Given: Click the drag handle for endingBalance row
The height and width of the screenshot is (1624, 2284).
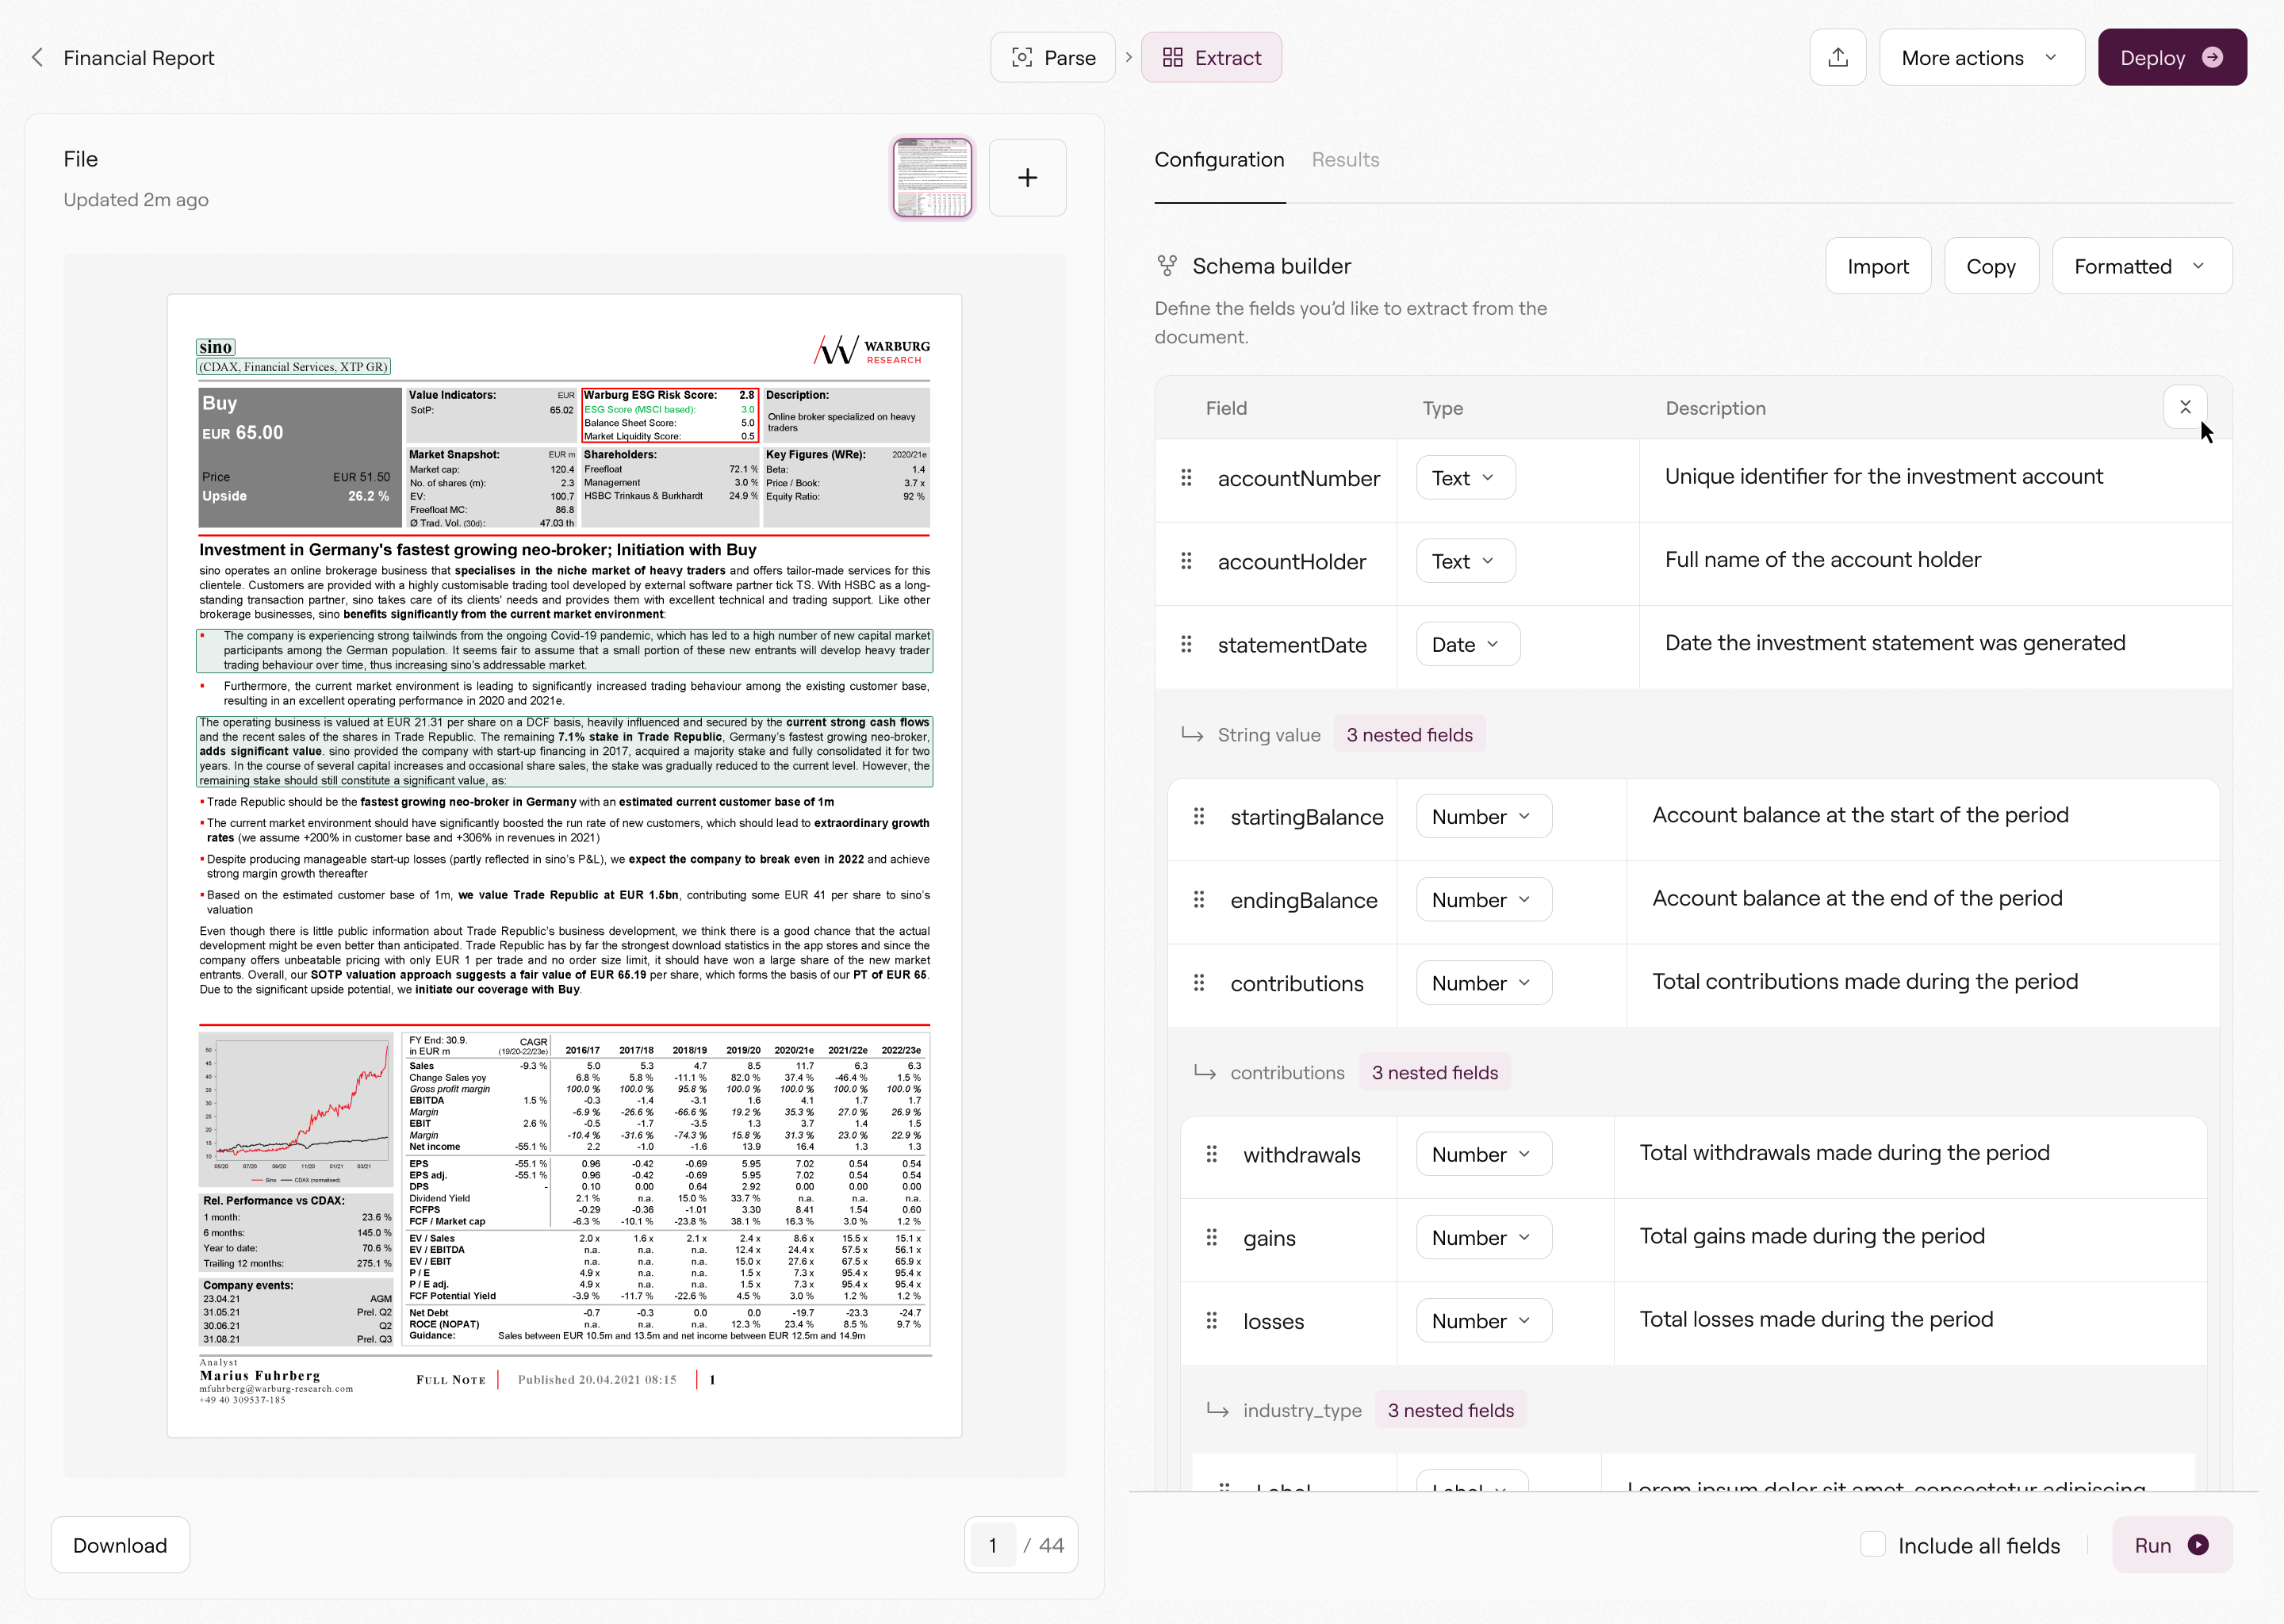Looking at the screenshot, I should click(1199, 900).
